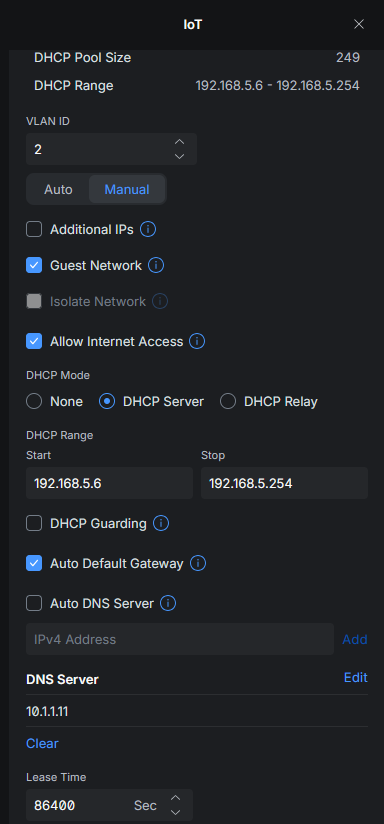Show the Guest Network info tooltip icon
Image resolution: width=384 pixels, height=824 pixels.
[156, 265]
